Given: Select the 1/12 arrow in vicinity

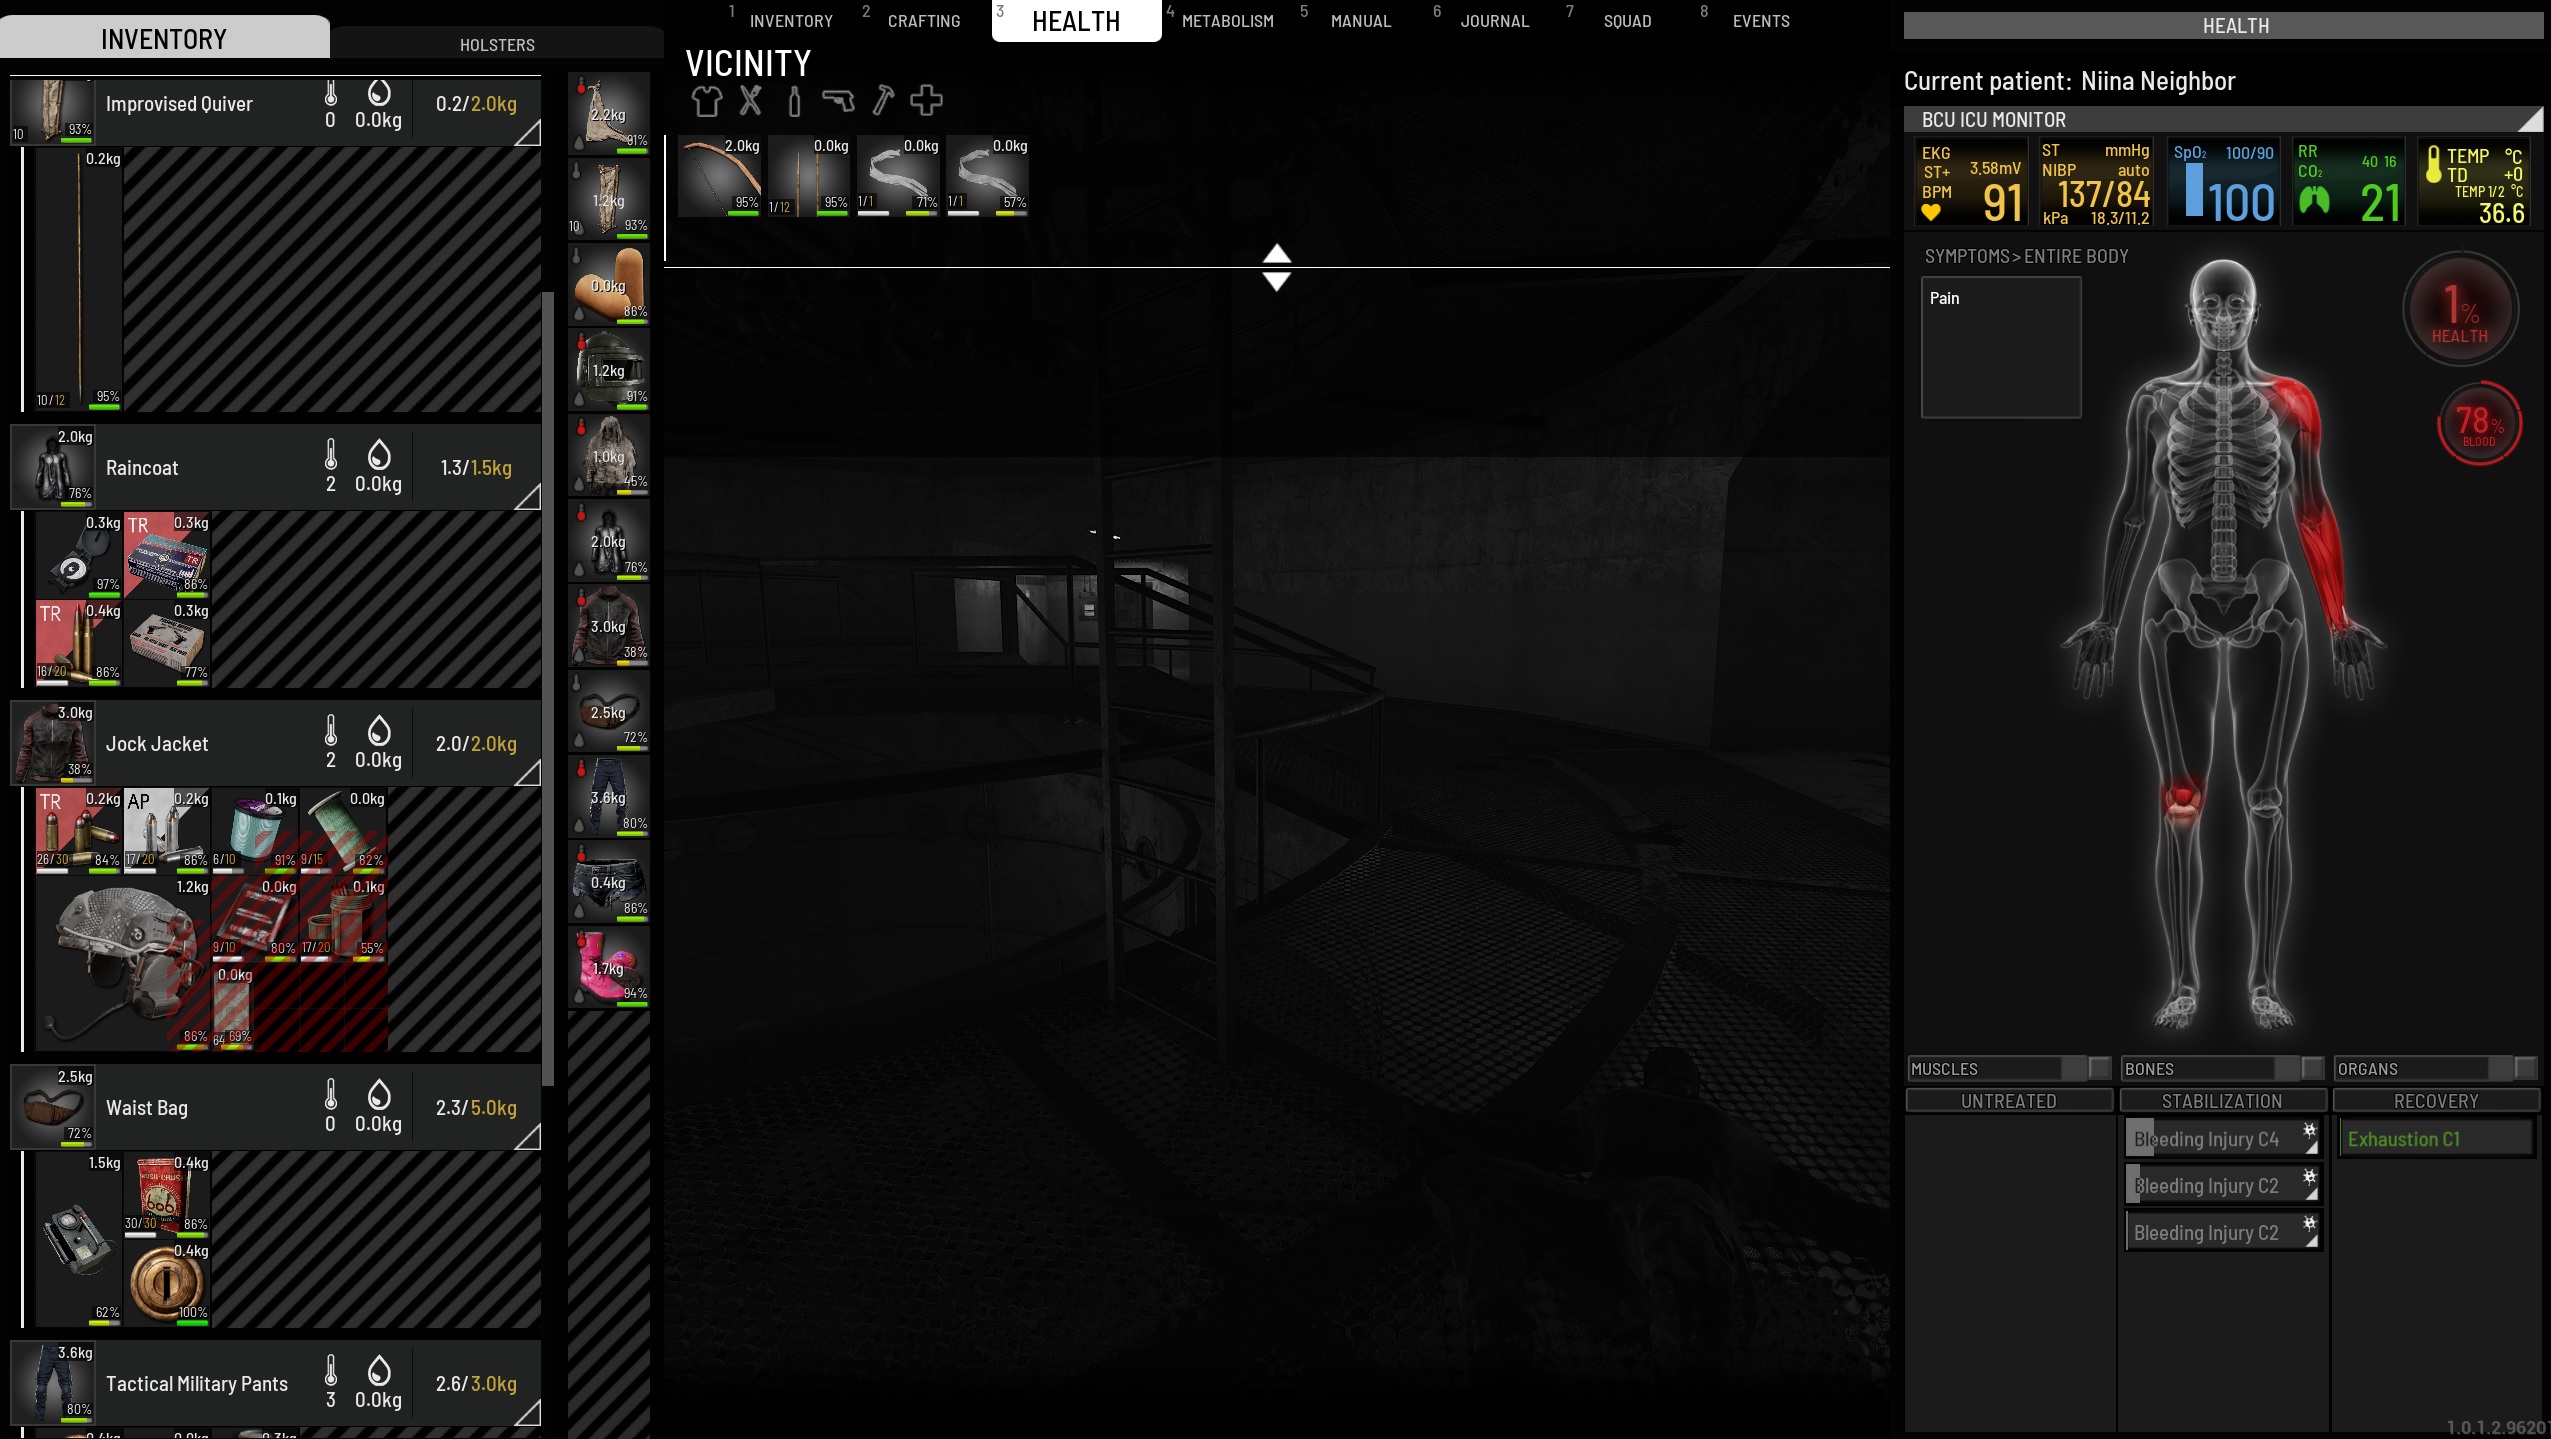Looking at the screenshot, I should pos(809,176).
